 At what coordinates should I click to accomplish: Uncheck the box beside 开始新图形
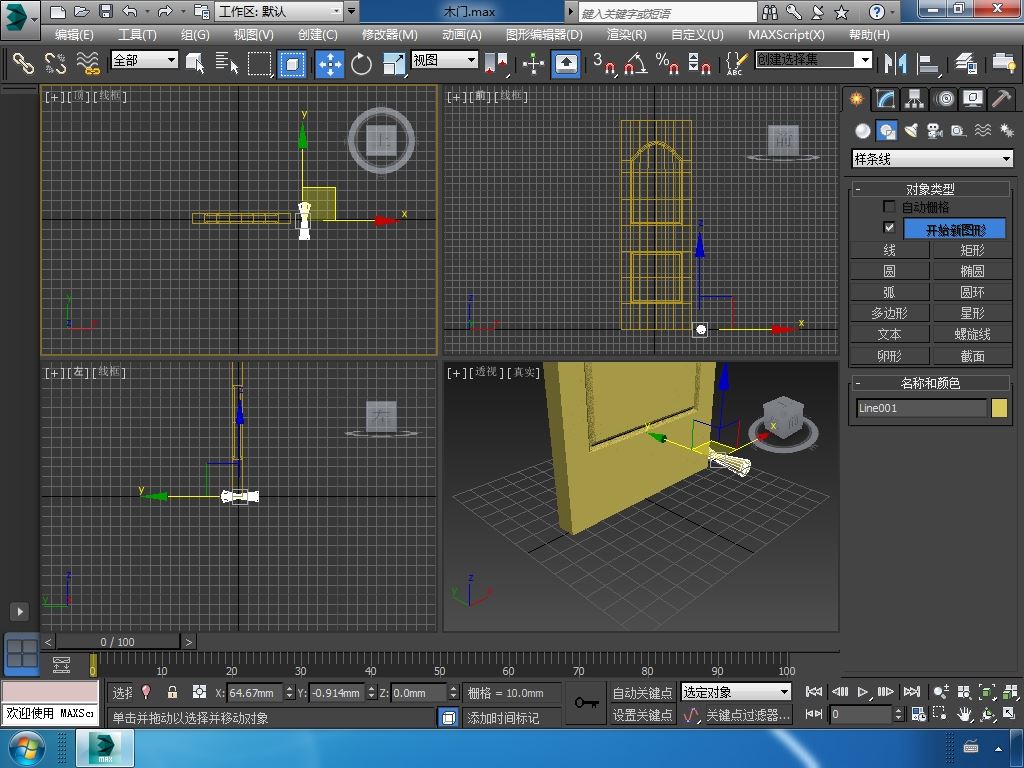coord(889,228)
